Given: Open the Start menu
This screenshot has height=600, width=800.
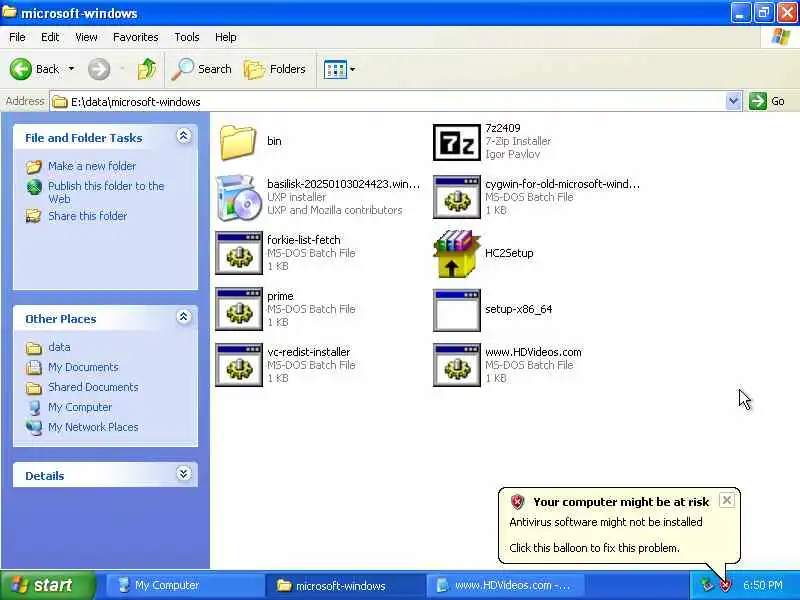Looking at the screenshot, I should point(48,585).
